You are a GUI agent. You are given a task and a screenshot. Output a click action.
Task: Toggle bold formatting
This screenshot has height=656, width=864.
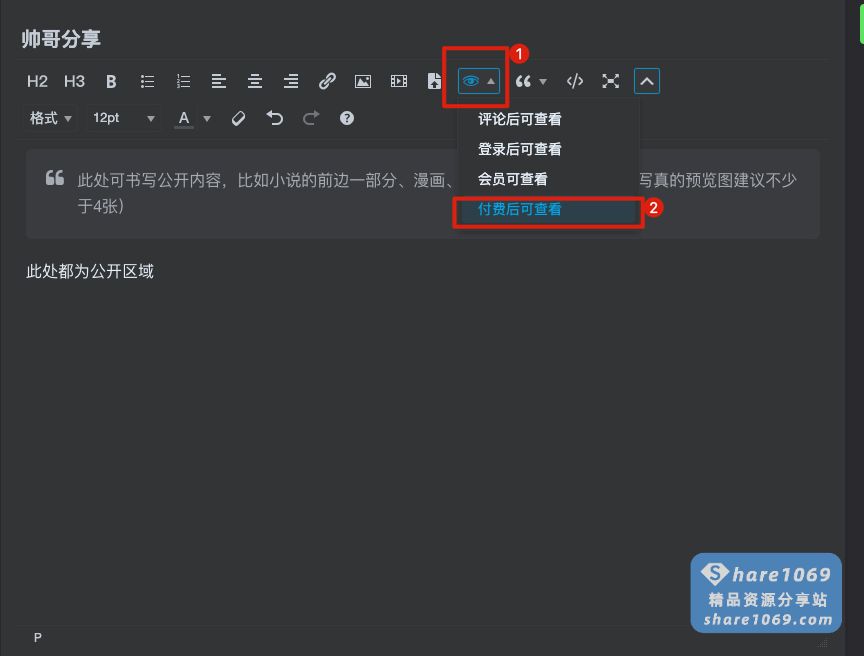pos(111,81)
